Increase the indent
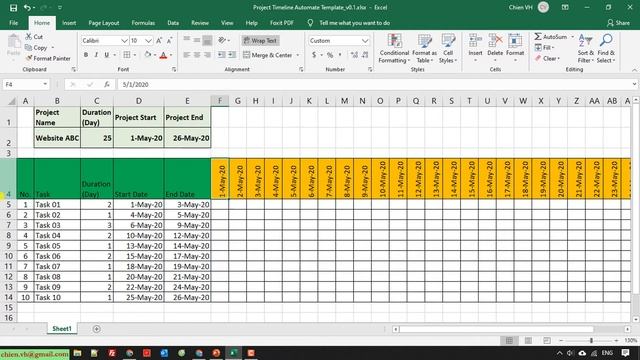Screen dimensions: 640x360 232,55
